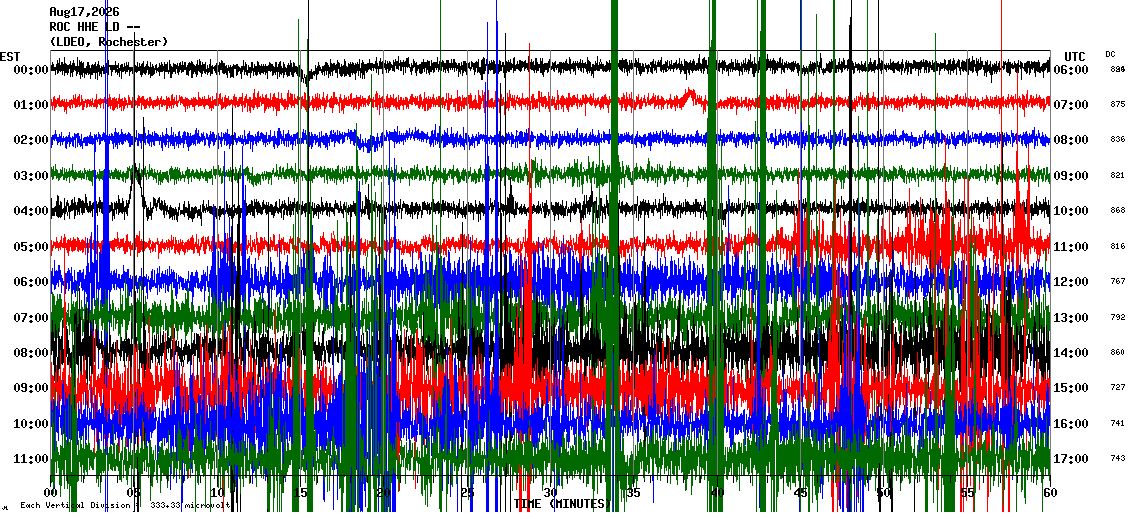1130x519 pixels.
Task: Click the UTC column heading
Action: point(1075,57)
